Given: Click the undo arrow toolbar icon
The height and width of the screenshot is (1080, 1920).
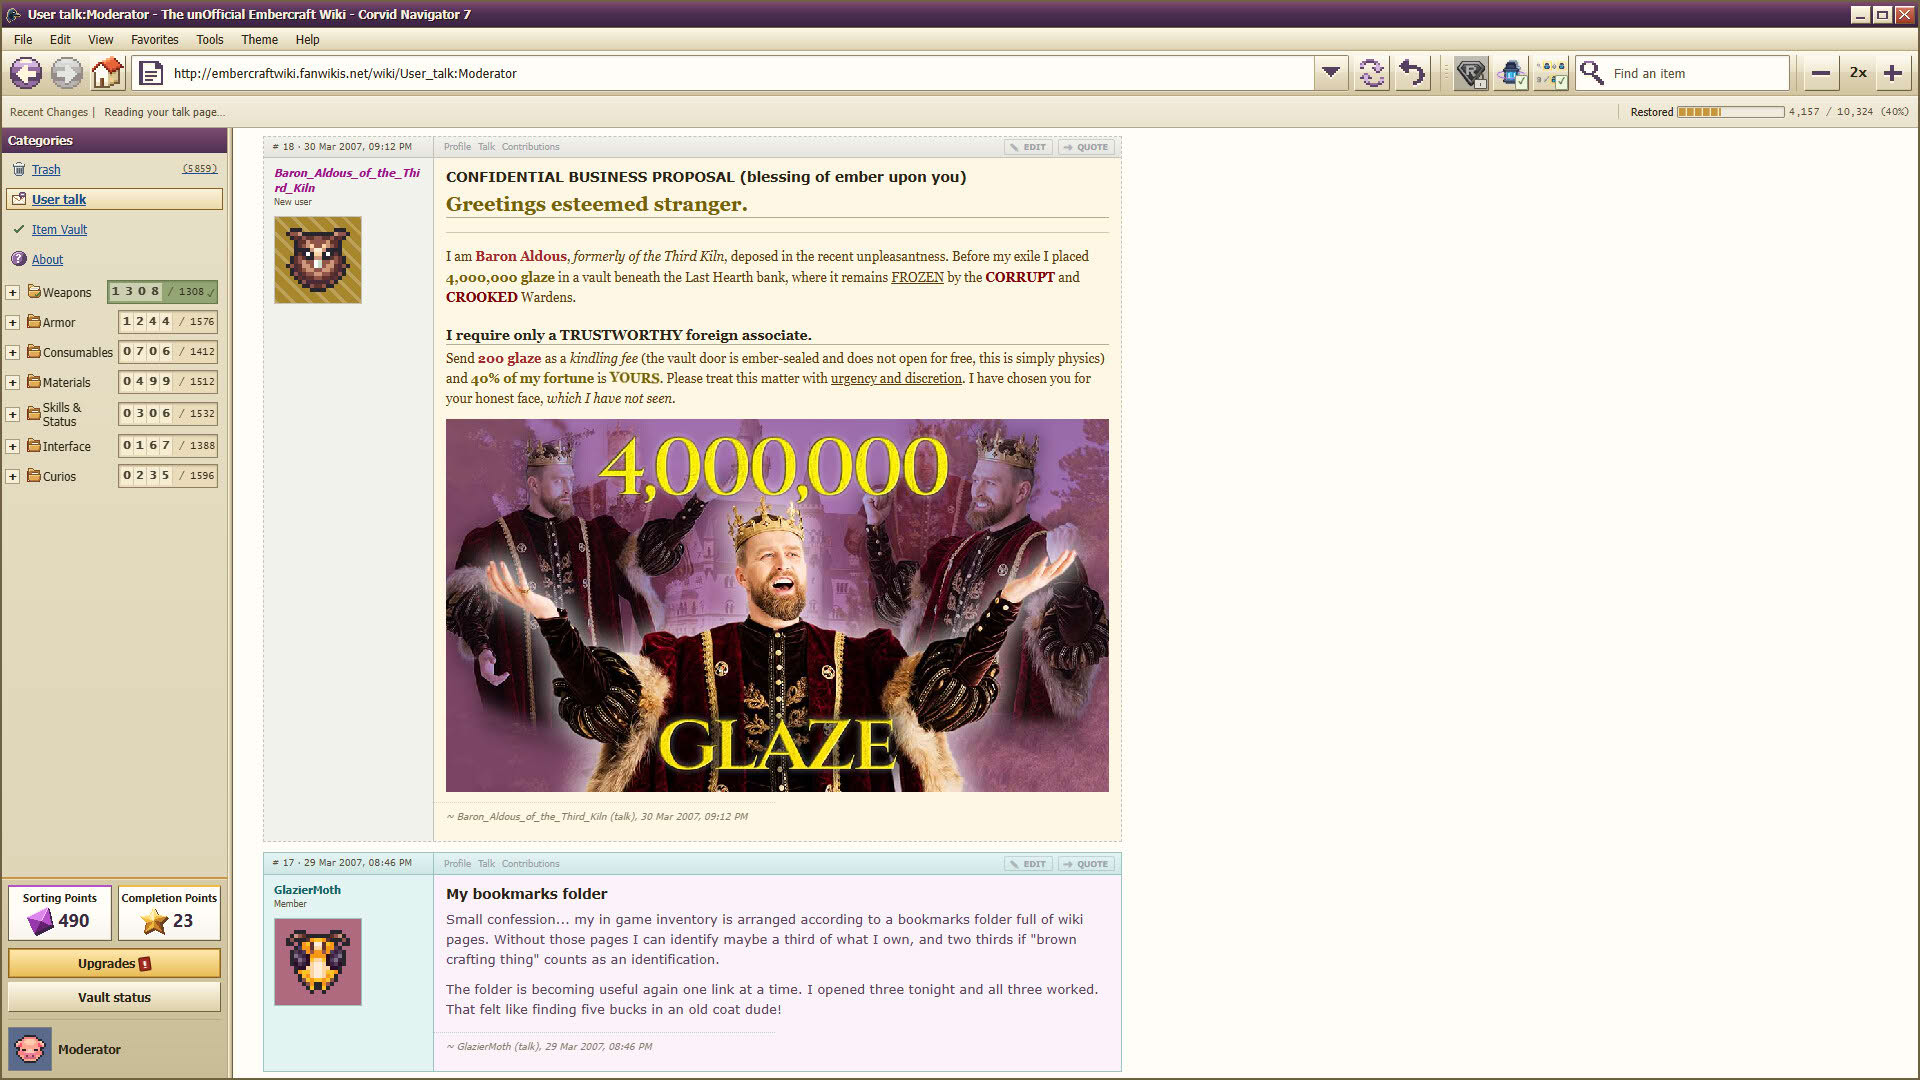Looking at the screenshot, I should pos(1411,73).
